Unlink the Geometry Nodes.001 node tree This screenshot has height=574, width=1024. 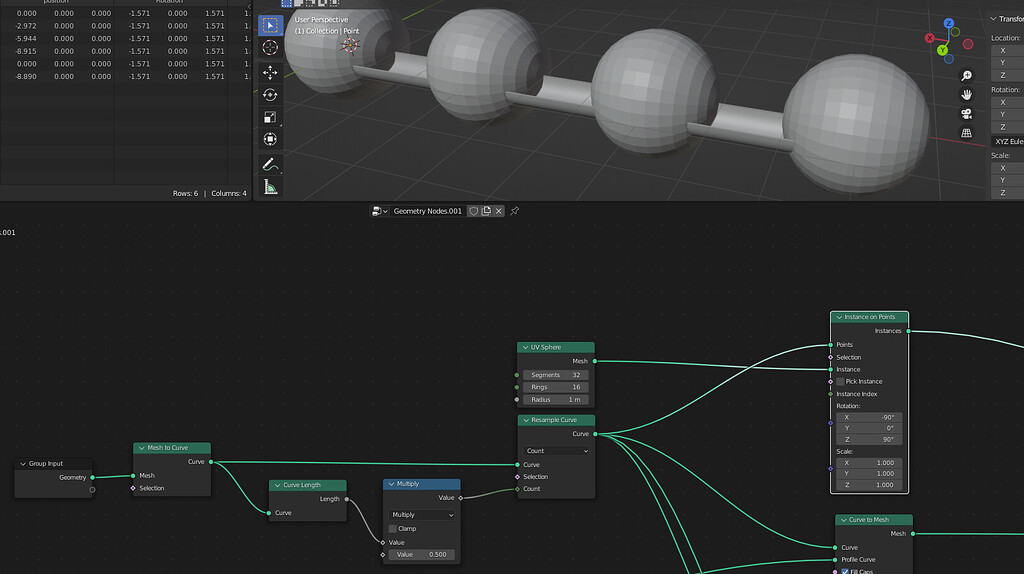[x=498, y=211]
